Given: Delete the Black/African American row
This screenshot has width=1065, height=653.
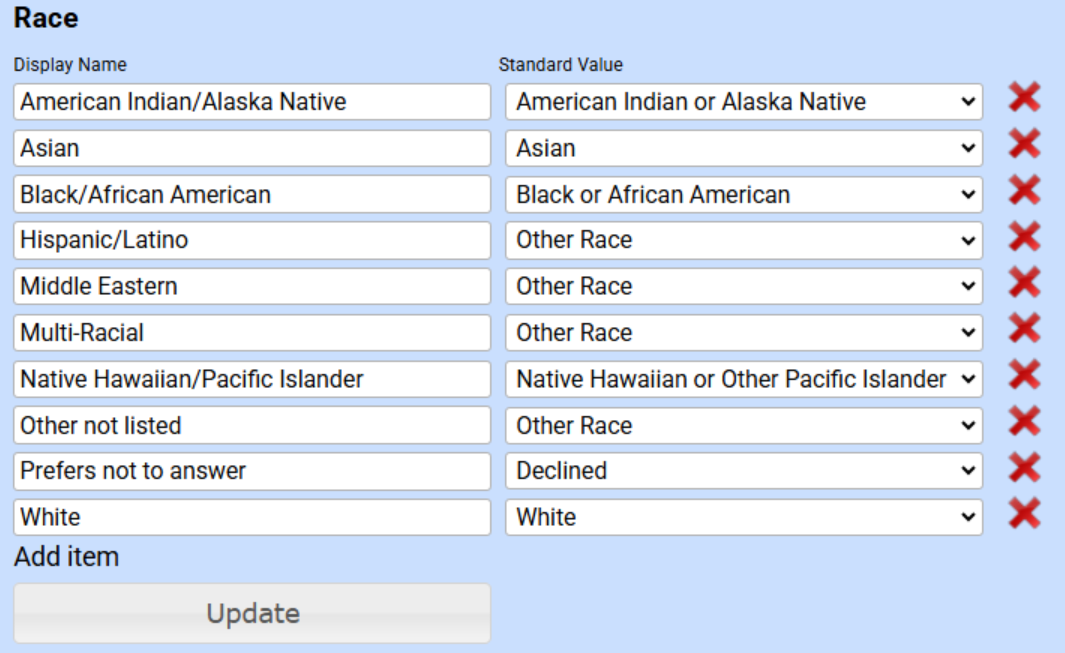Looking at the screenshot, I should [x=1024, y=190].
